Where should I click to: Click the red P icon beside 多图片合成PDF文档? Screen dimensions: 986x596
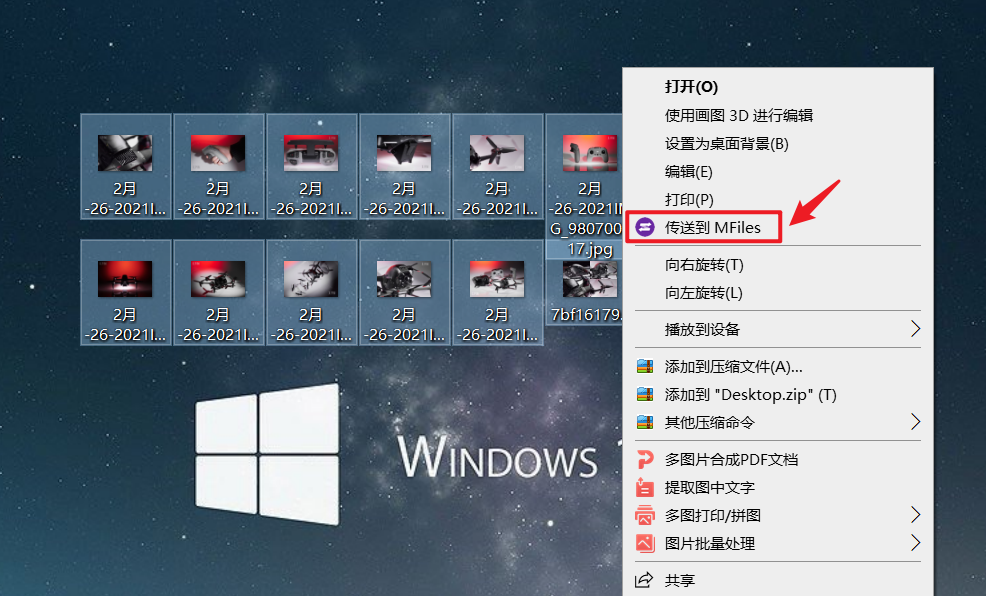(x=645, y=459)
